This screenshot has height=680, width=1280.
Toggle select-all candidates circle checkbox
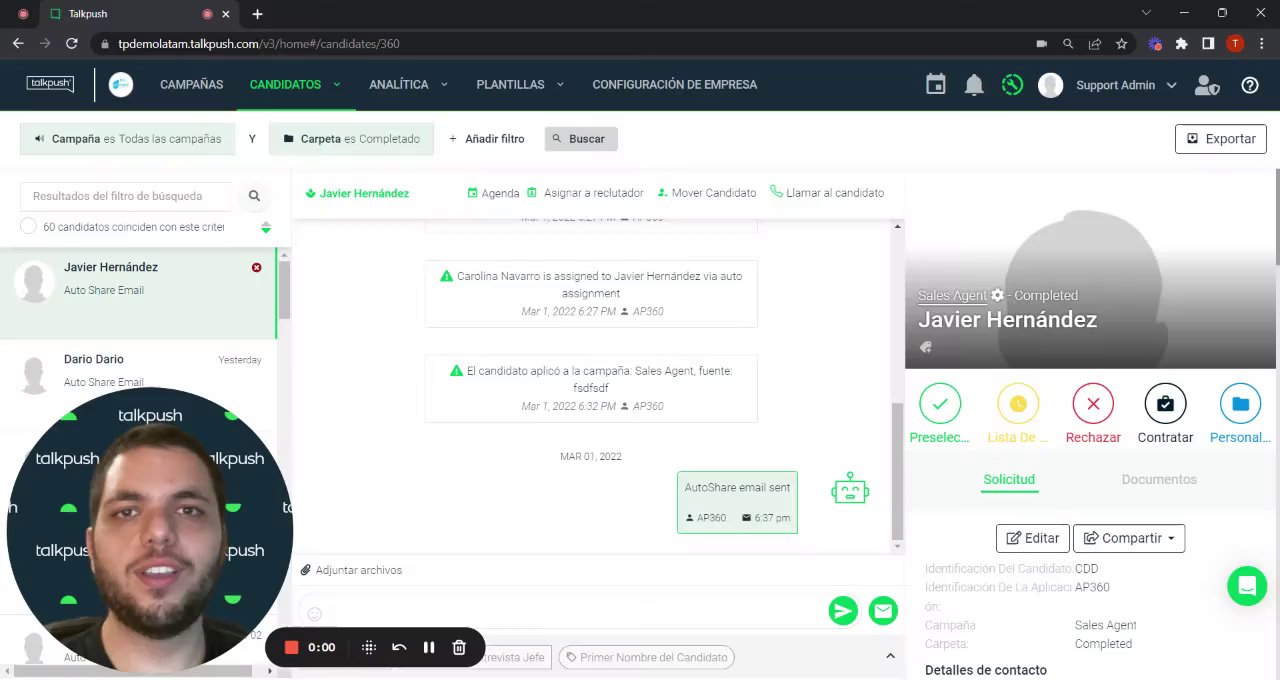coord(28,227)
